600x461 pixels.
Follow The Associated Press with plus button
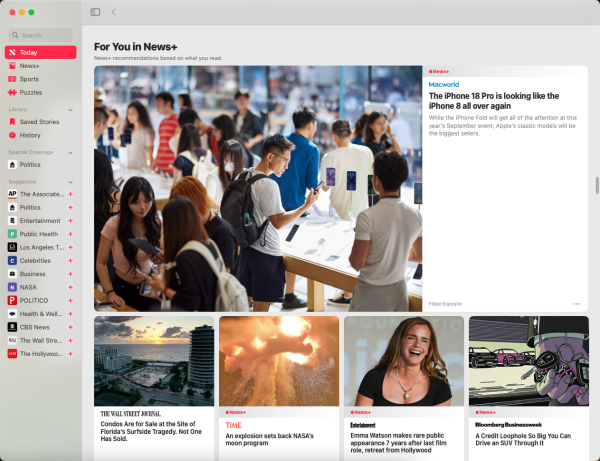70,194
